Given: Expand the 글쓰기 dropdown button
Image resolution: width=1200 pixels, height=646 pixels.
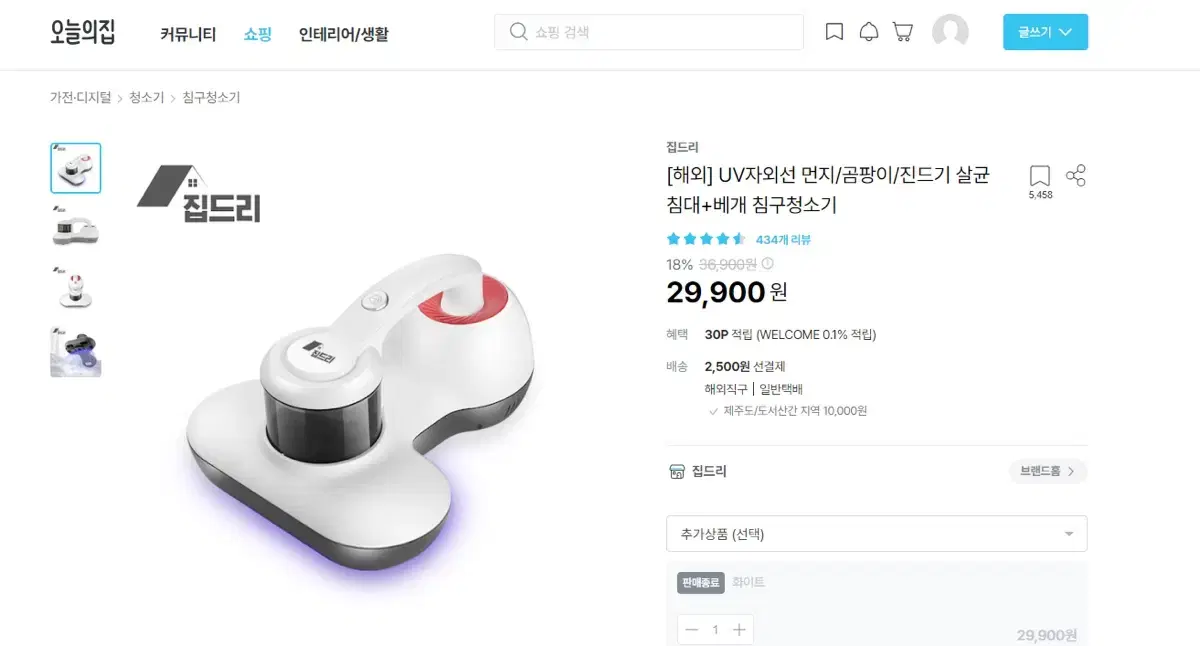Looking at the screenshot, I should tap(1045, 32).
